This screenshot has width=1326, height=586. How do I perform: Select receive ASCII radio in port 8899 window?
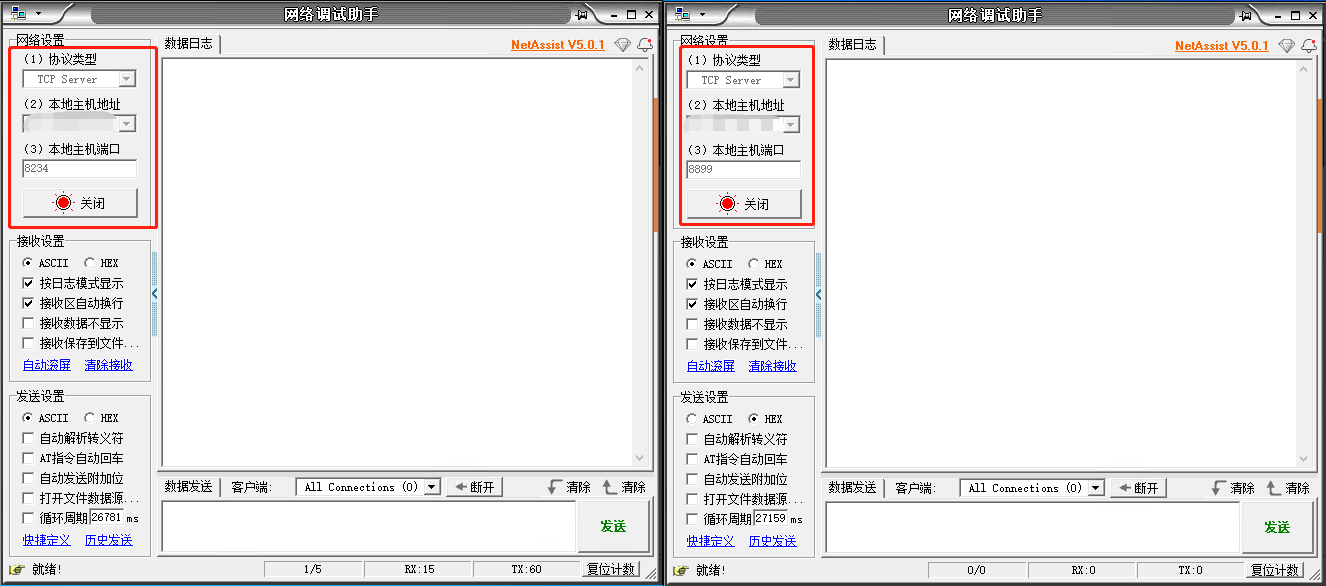click(x=692, y=264)
